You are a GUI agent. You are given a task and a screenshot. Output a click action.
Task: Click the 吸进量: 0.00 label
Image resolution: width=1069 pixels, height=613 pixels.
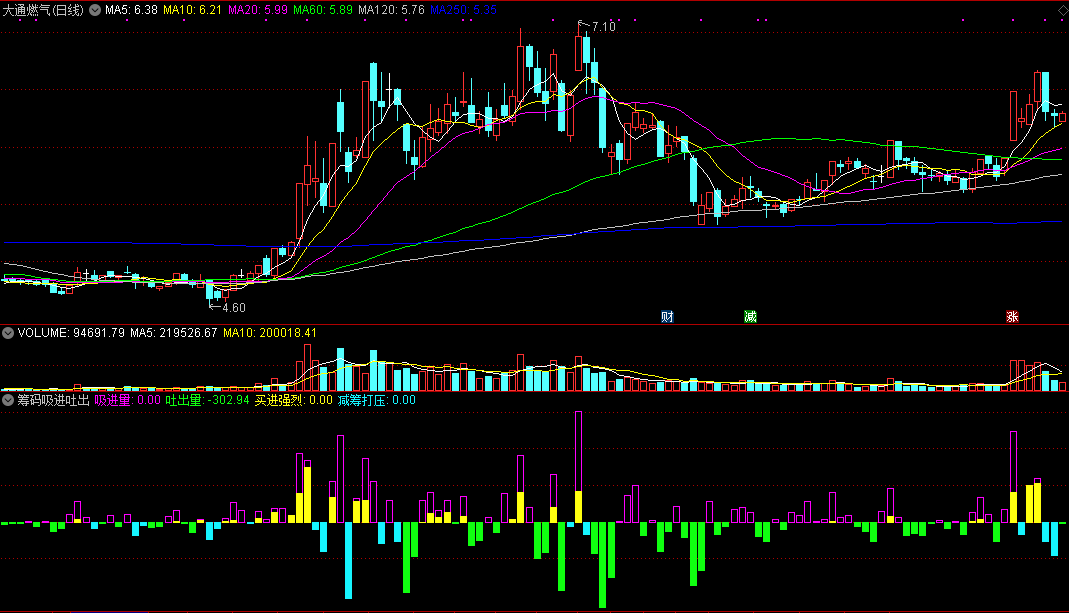pyautogui.click(x=127, y=400)
